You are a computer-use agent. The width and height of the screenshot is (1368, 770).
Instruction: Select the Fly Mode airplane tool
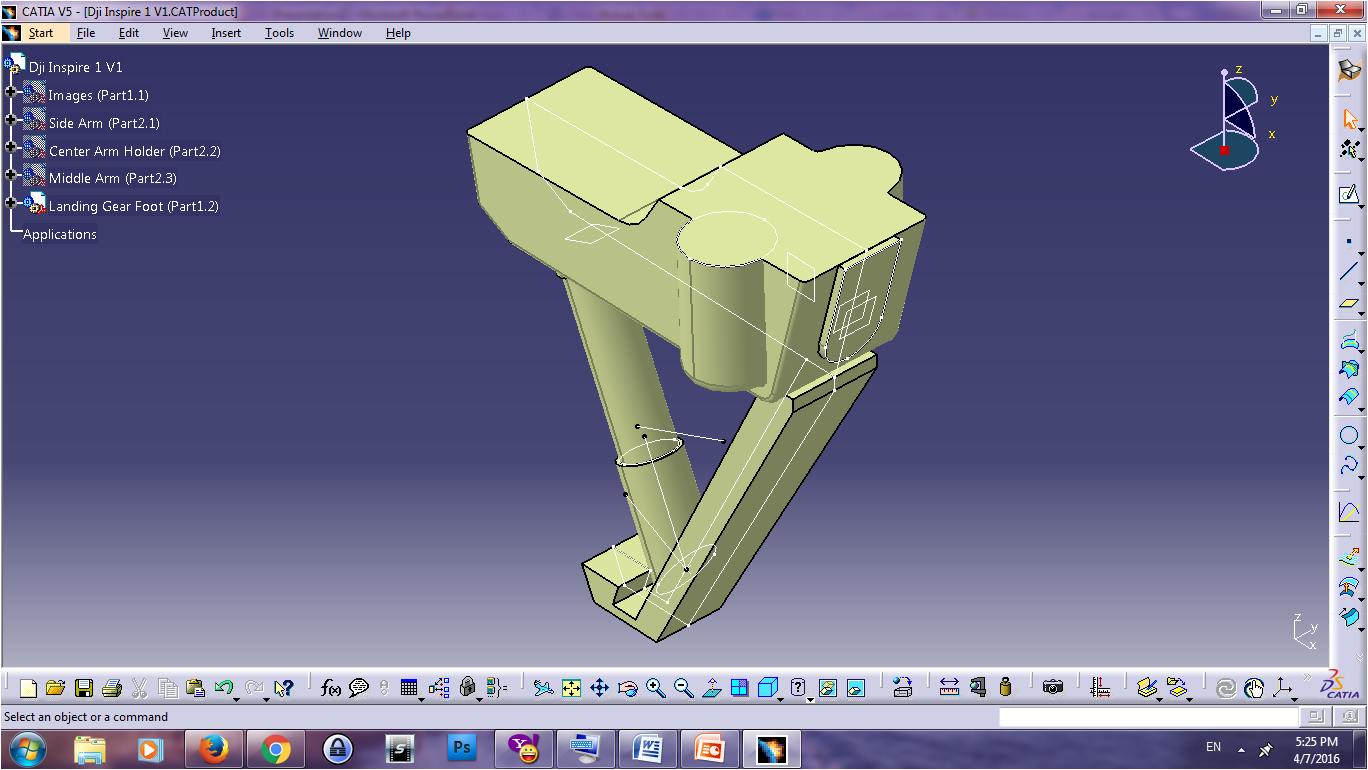543,688
